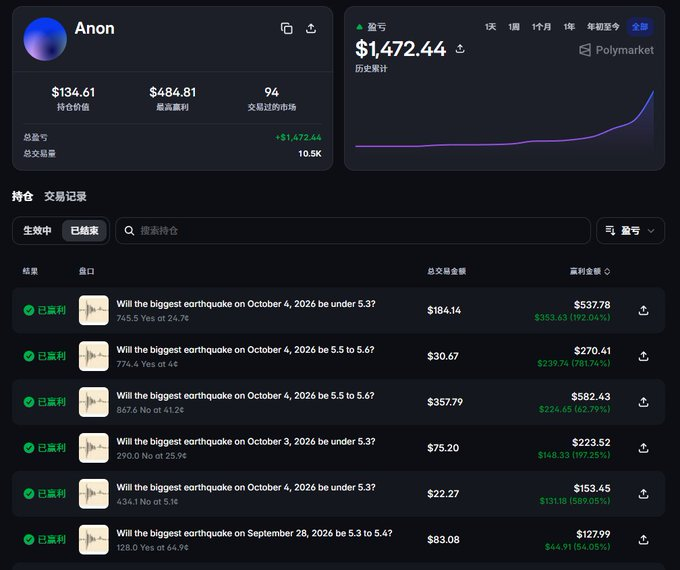Click green check icon in $184.14 row
This screenshot has height=570, width=680.
[x=29, y=310]
